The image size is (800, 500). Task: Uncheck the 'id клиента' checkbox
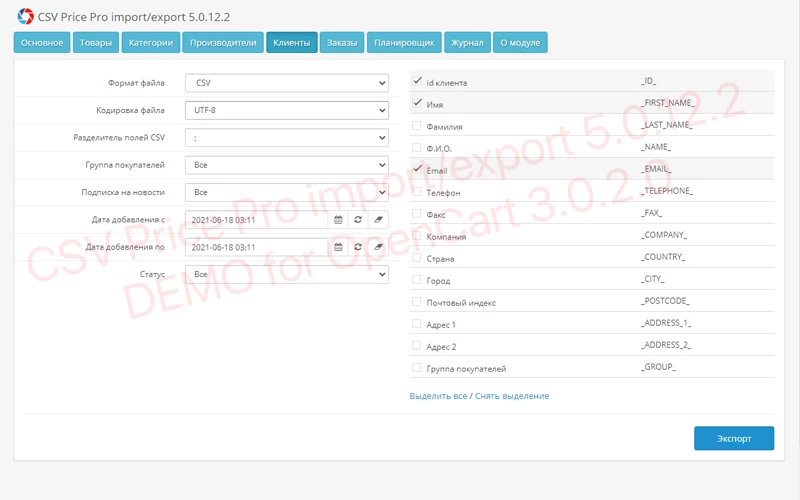click(417, 81)
